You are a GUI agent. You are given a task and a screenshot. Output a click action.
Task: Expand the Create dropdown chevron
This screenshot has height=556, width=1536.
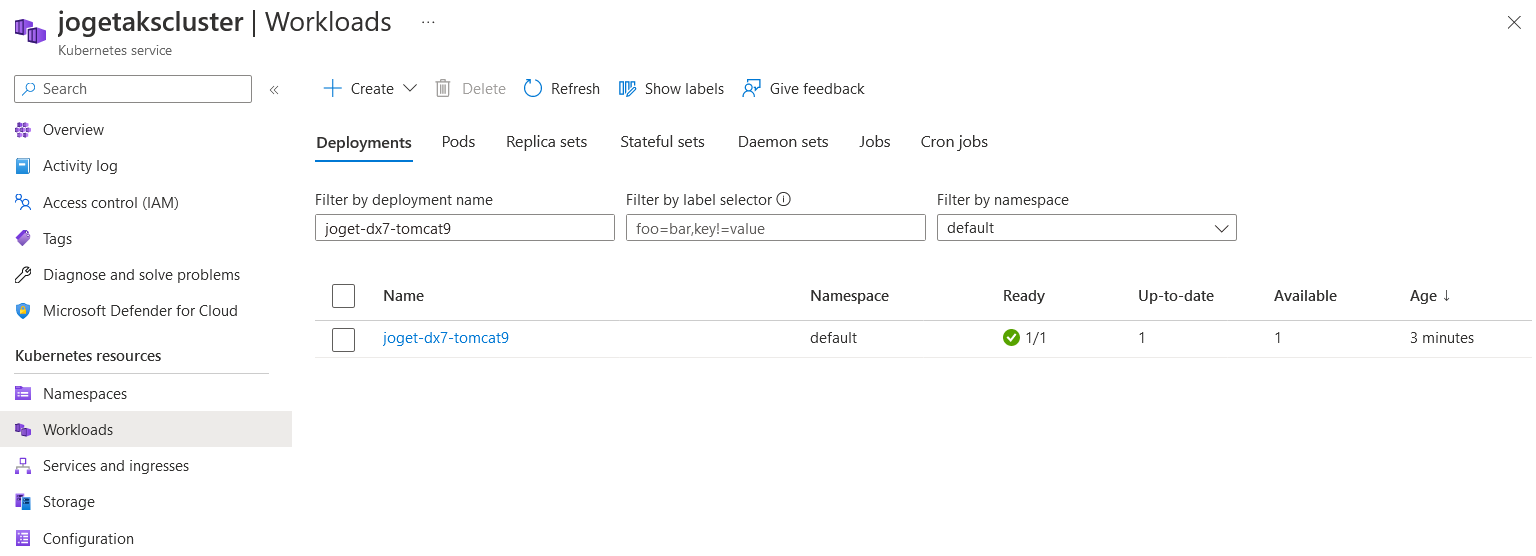[410, 89]
